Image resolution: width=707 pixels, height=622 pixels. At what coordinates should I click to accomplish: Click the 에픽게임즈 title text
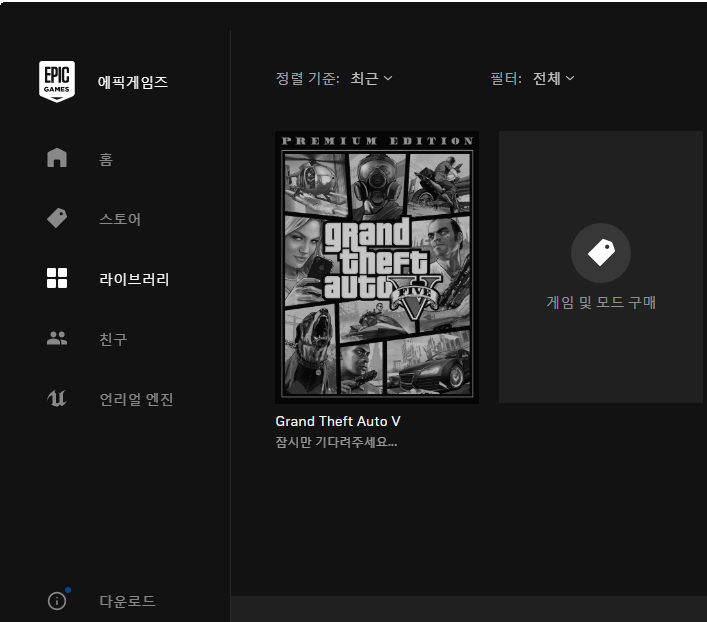[133, 82]
